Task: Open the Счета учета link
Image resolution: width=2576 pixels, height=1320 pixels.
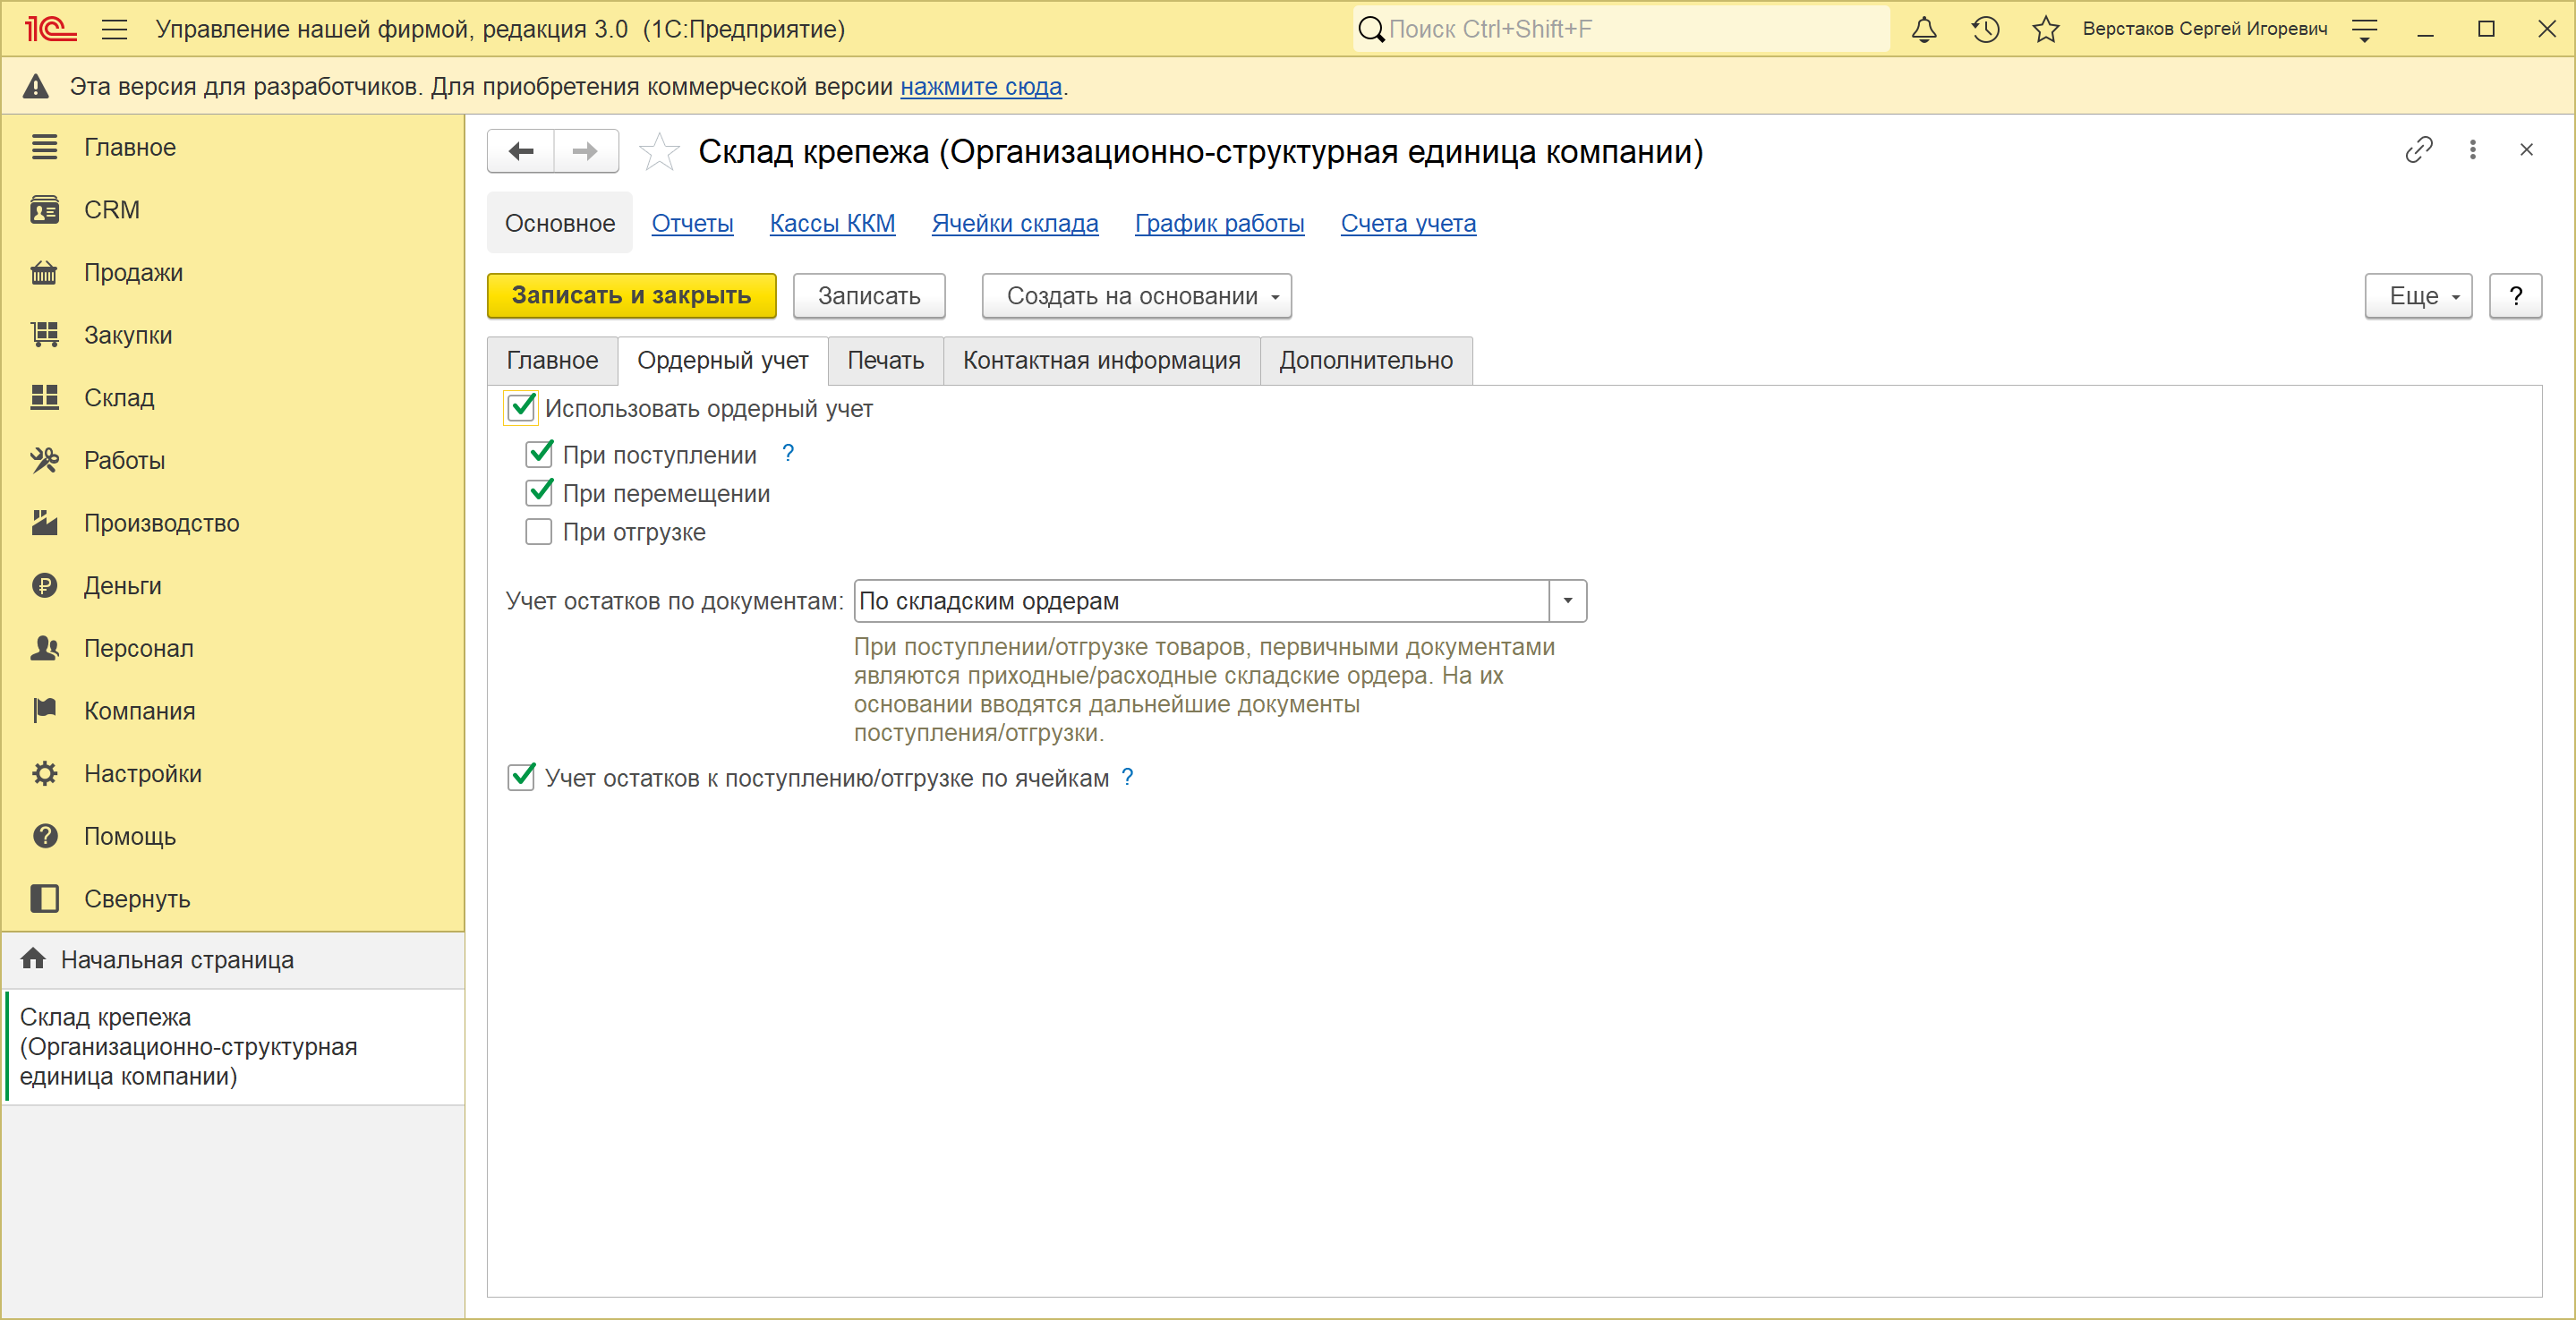Action: pos(1408,223)
